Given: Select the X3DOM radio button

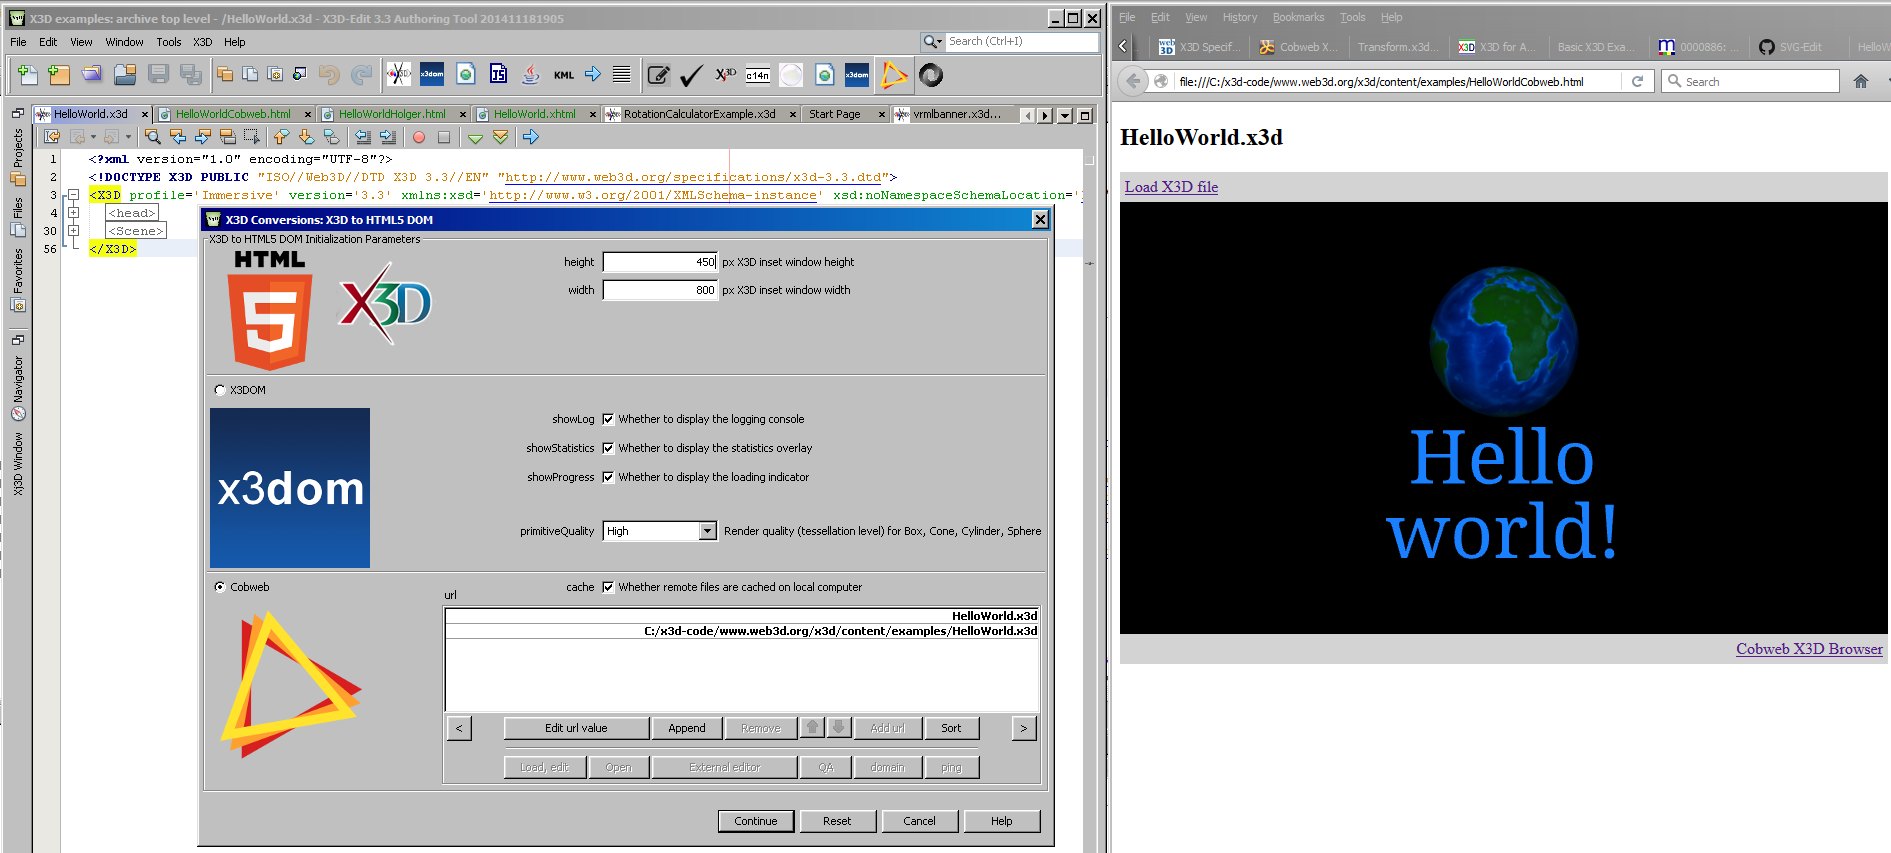Looking at the screenshot, I should [x=220, y=390].
